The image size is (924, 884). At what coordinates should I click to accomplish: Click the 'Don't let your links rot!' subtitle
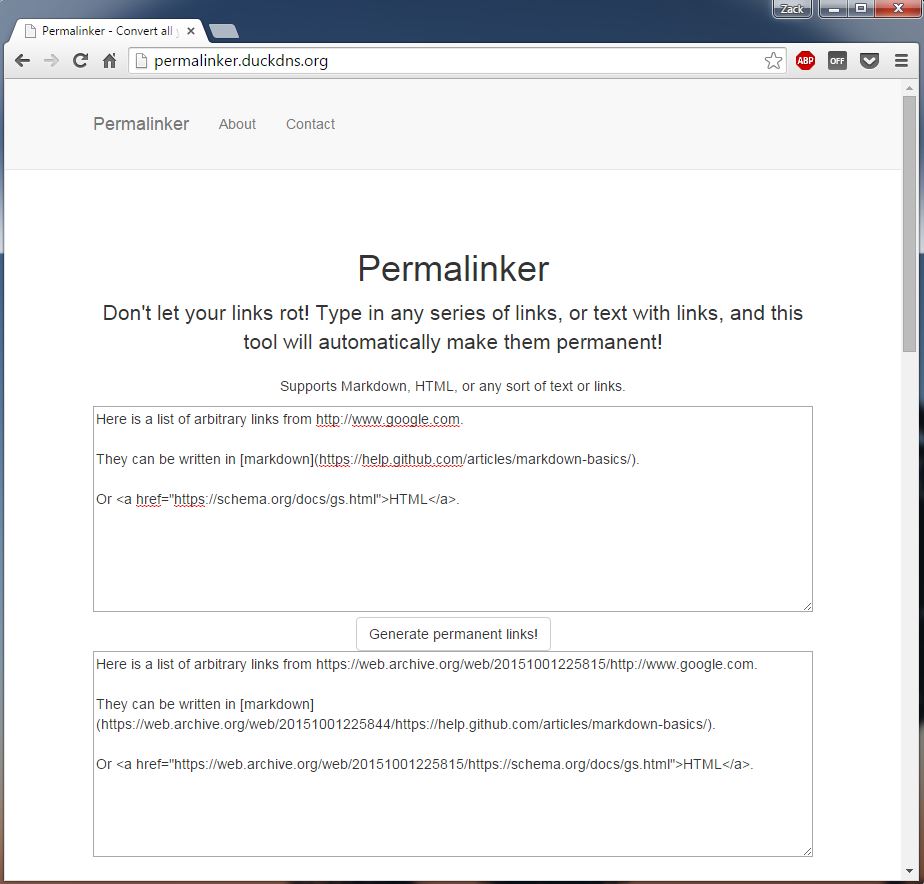[453, 328]
